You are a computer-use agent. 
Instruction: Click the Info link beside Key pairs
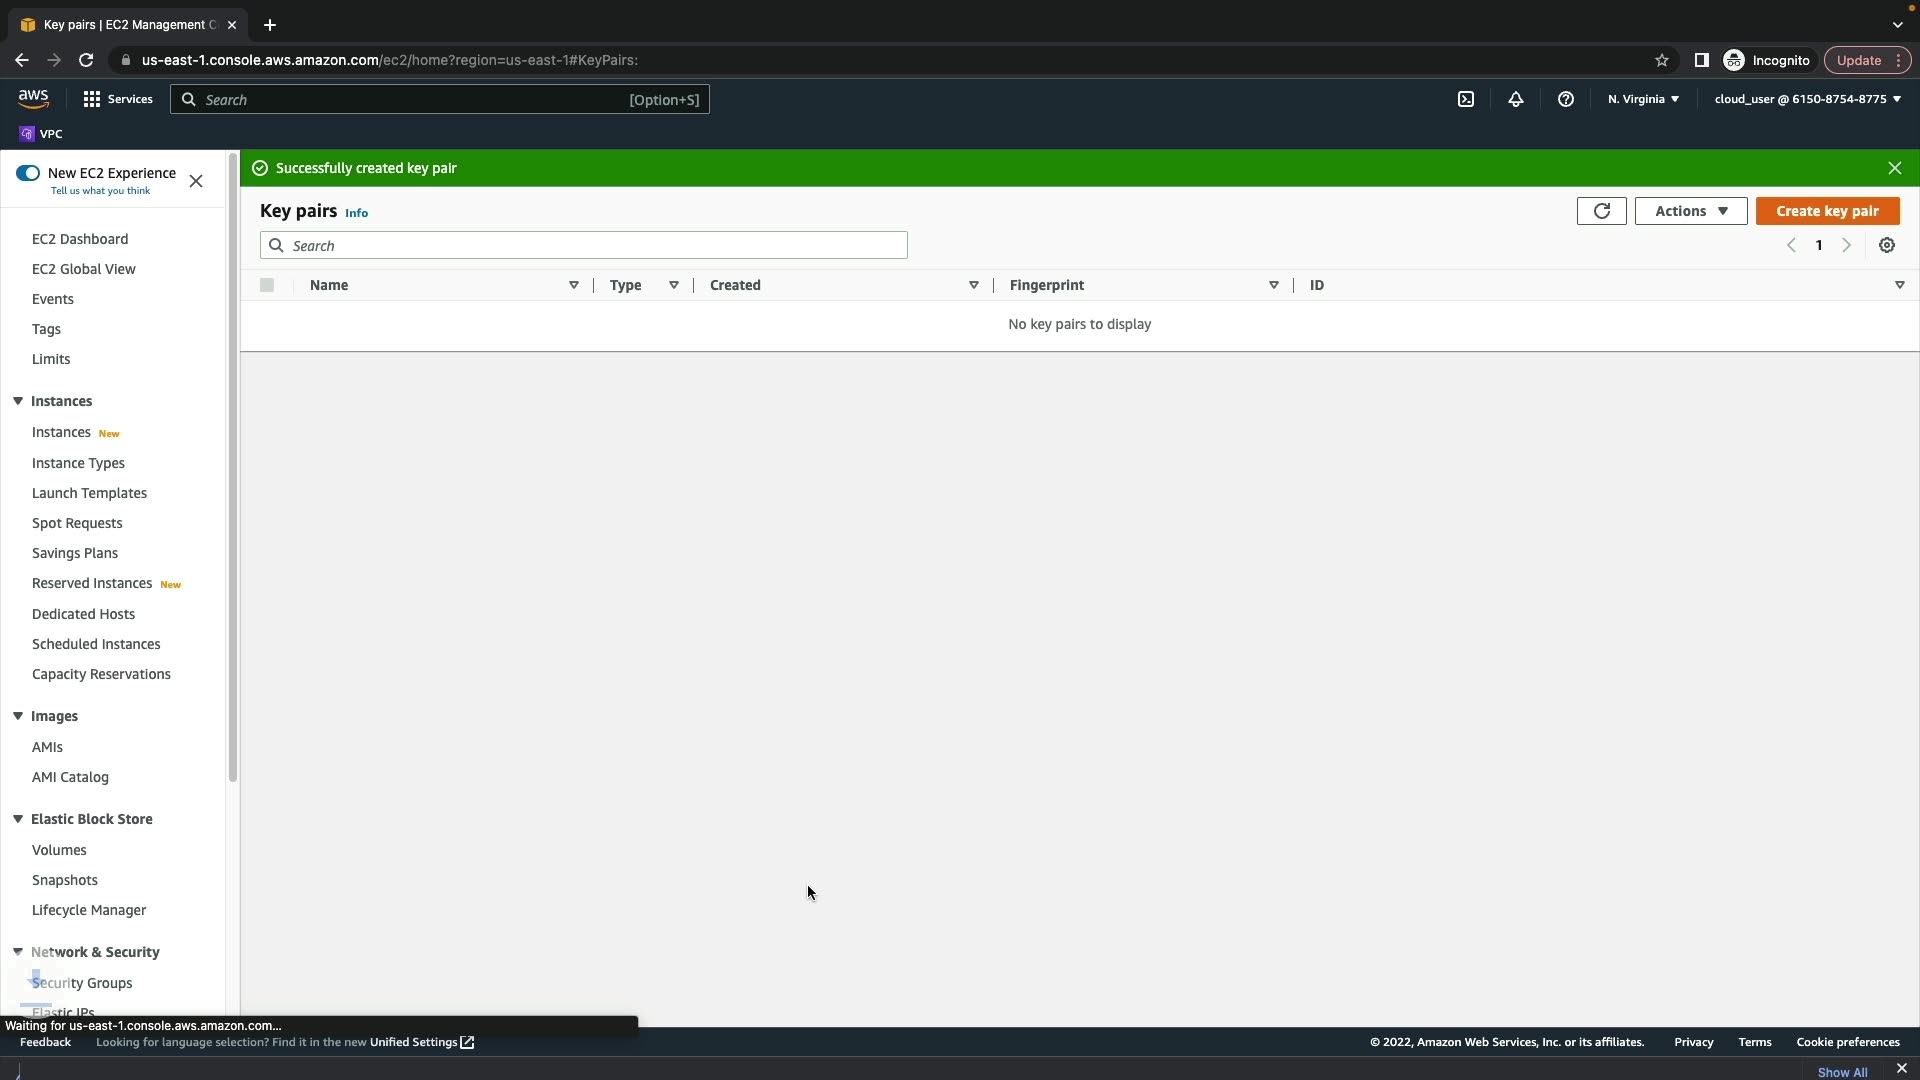356,213
